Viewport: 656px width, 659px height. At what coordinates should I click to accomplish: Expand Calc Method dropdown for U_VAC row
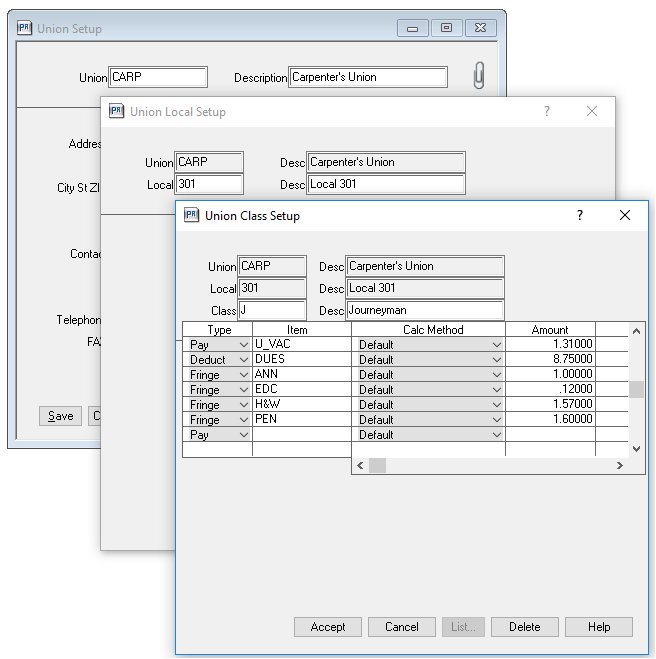[x=497, y=345]
